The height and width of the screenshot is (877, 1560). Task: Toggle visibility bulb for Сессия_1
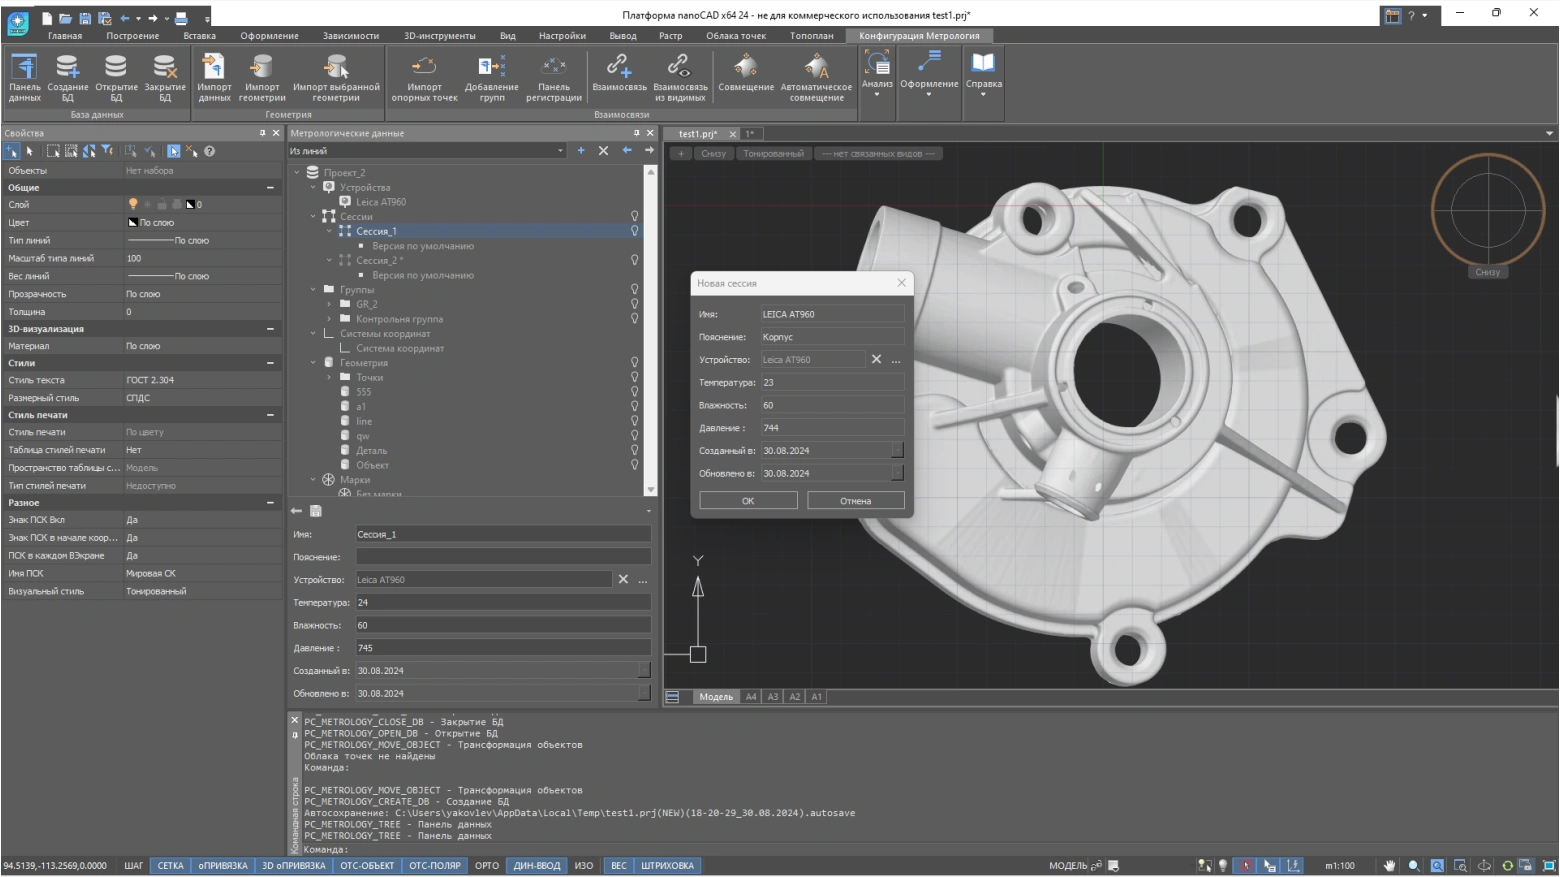[634, 231]
